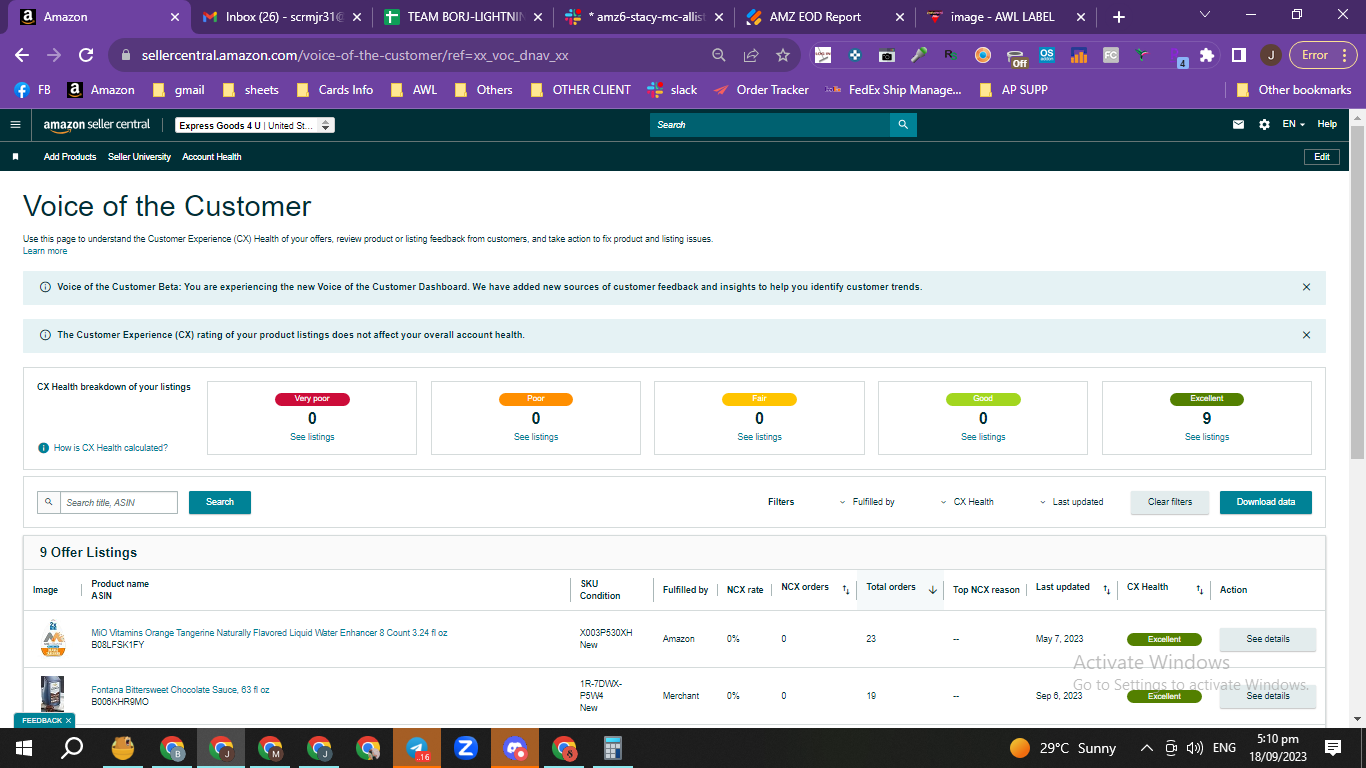Open Telegram from the taskbar
Screen dimensions: 1366x768
pyautogui.click(x=417, y=748)
